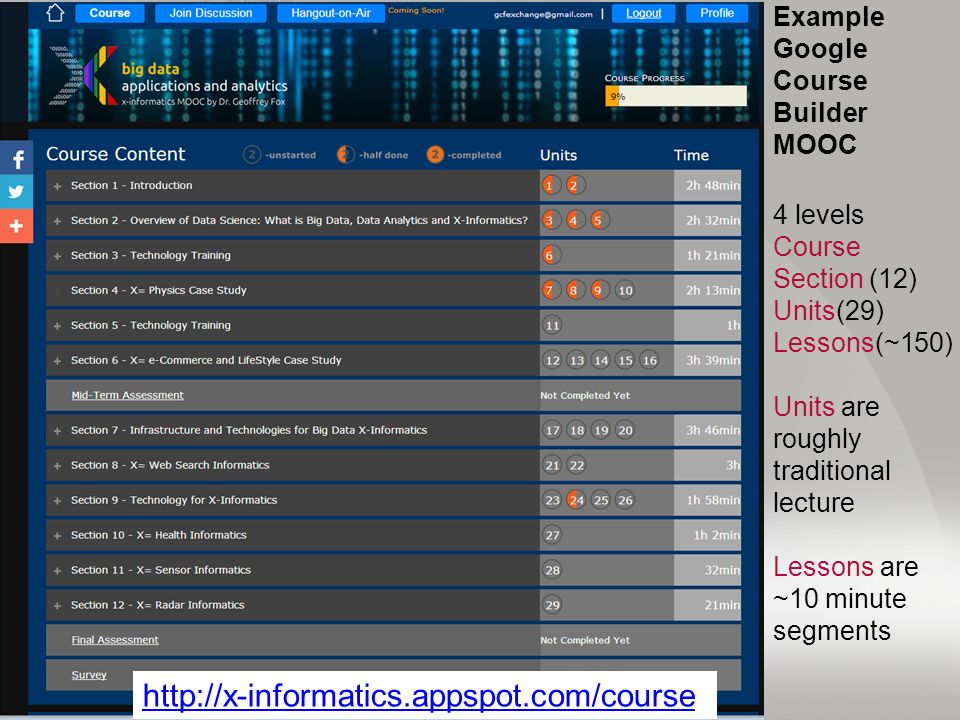Image resolution: width=960 pixels, height=720 pixels.
Task: Click the course progress bar
Action: point(675,96)
